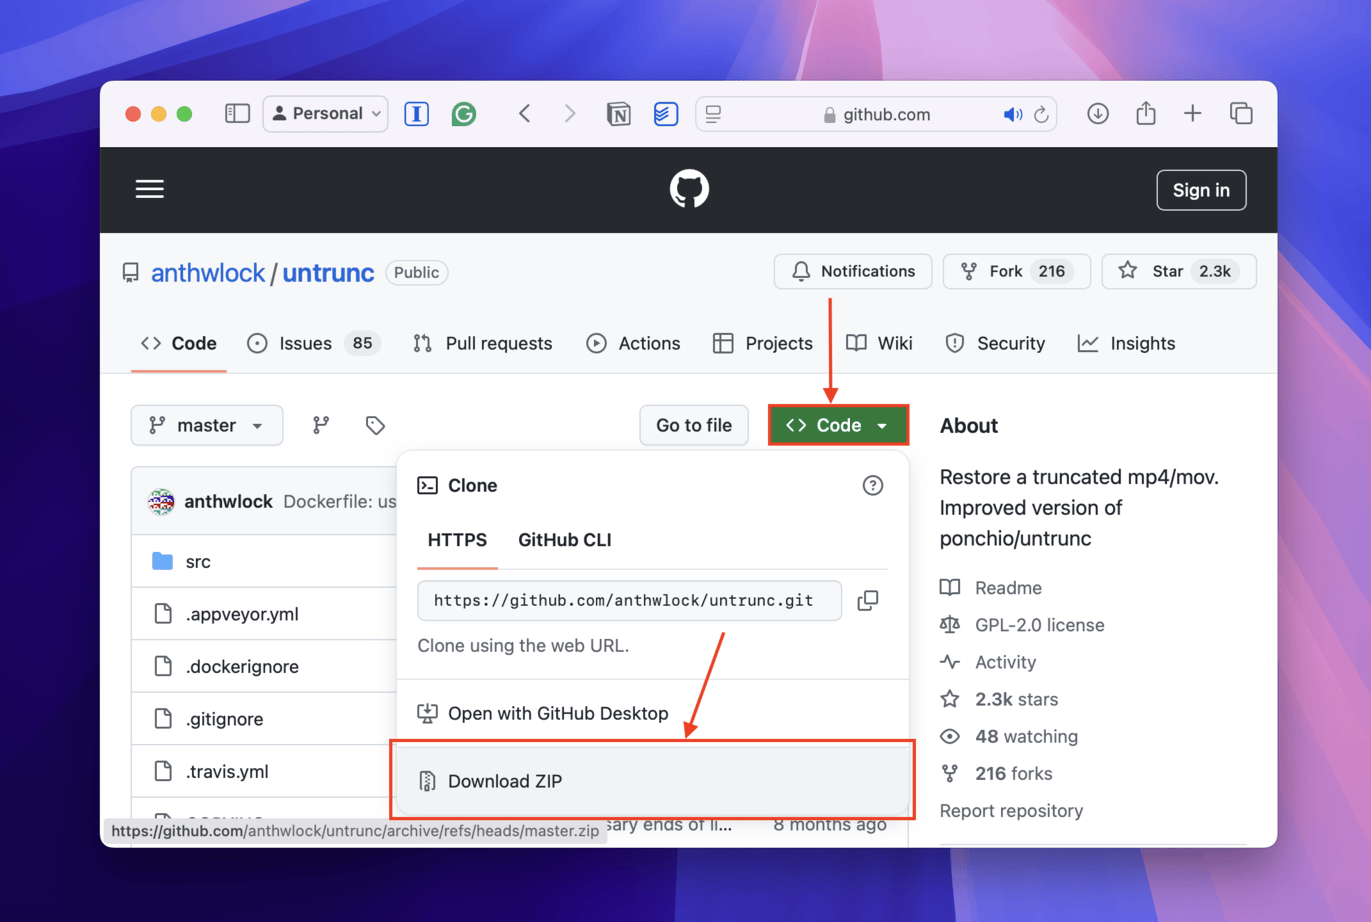This screenshot has height=922, width=1371.
Task: Open the clone help question icon
Action: [872, 485]
